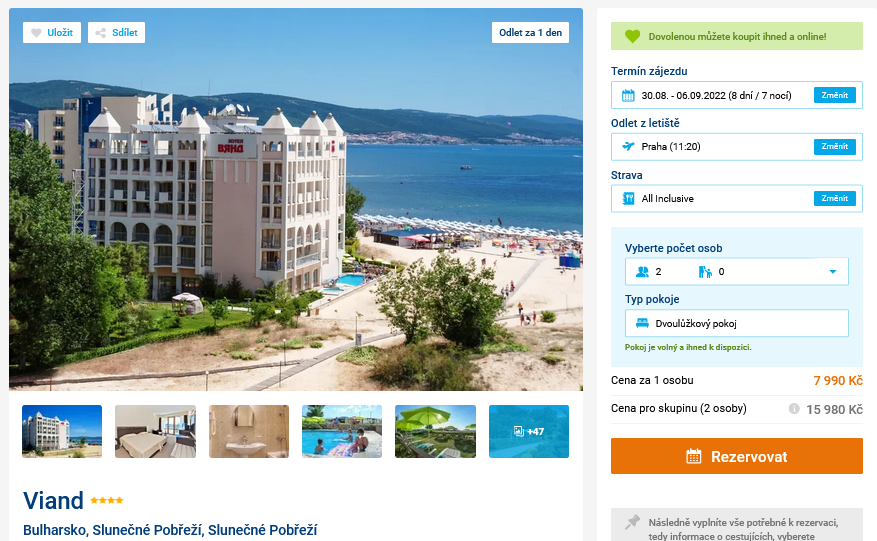Viewport: 877px width, 541px height.
Task: Change All Inclusive meal plan via Změnit
Action: pyautogui.click(x=834, y=199)
